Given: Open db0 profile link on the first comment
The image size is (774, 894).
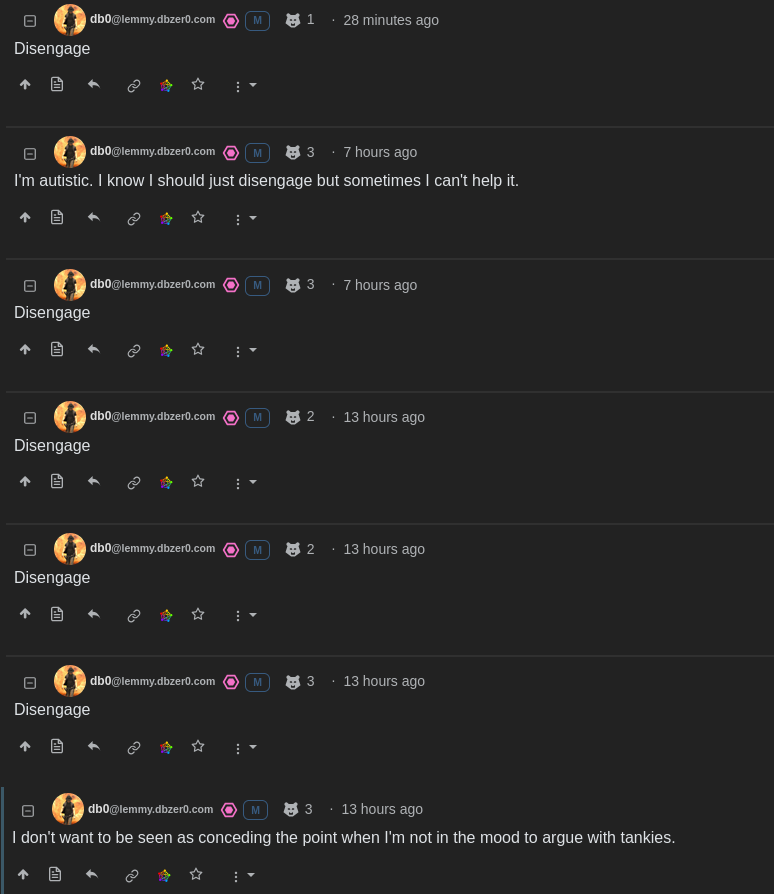Looking at the screenshot, I should [153, 19].
